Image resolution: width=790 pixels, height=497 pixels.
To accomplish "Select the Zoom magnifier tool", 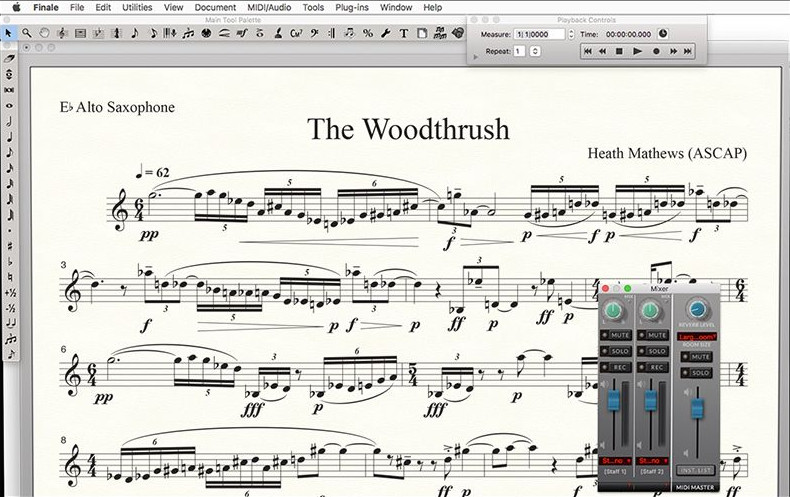I will pyautogui.click(x=27, y=33).
